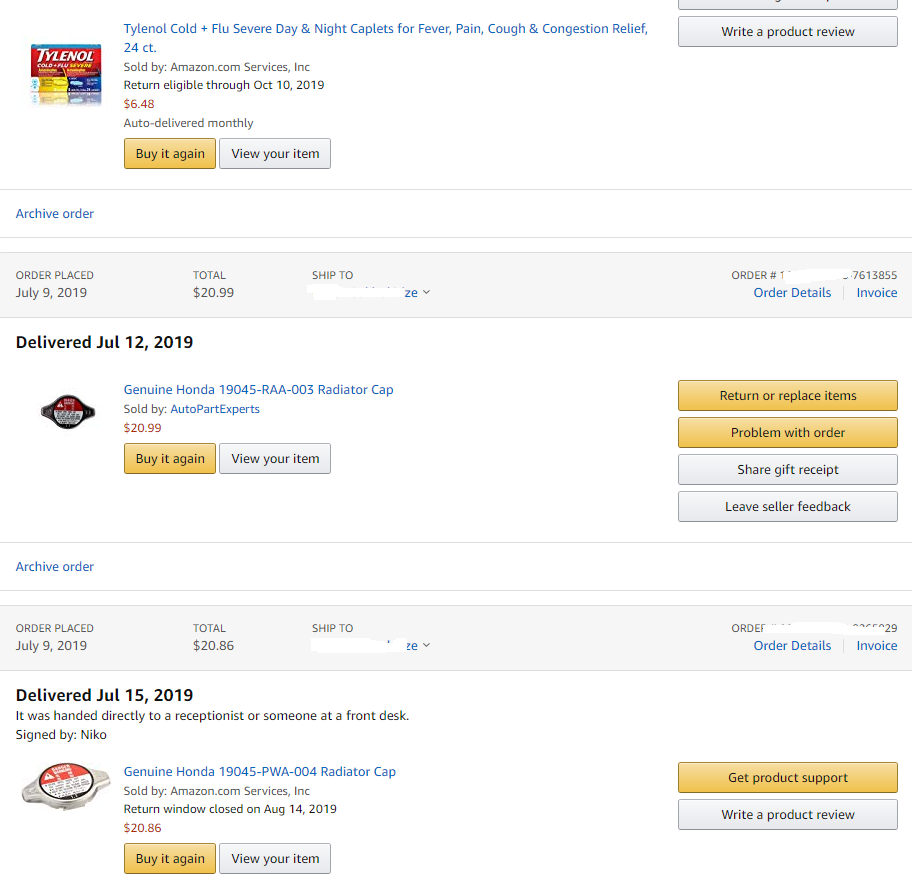Archive order containing the Tylenol item
Image resolution: width=912 pixels, height=881 pixels.
(x=55, y=214)
